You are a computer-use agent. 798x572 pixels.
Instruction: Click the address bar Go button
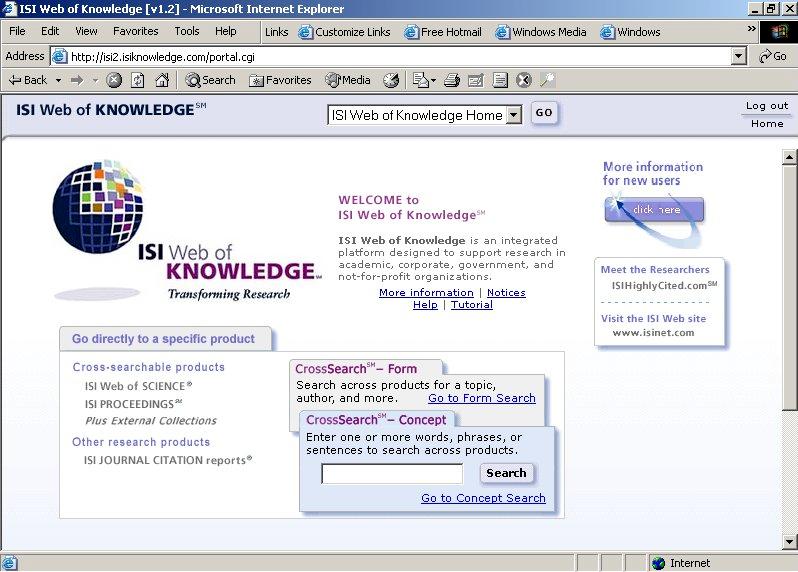[x=773, y=56]
